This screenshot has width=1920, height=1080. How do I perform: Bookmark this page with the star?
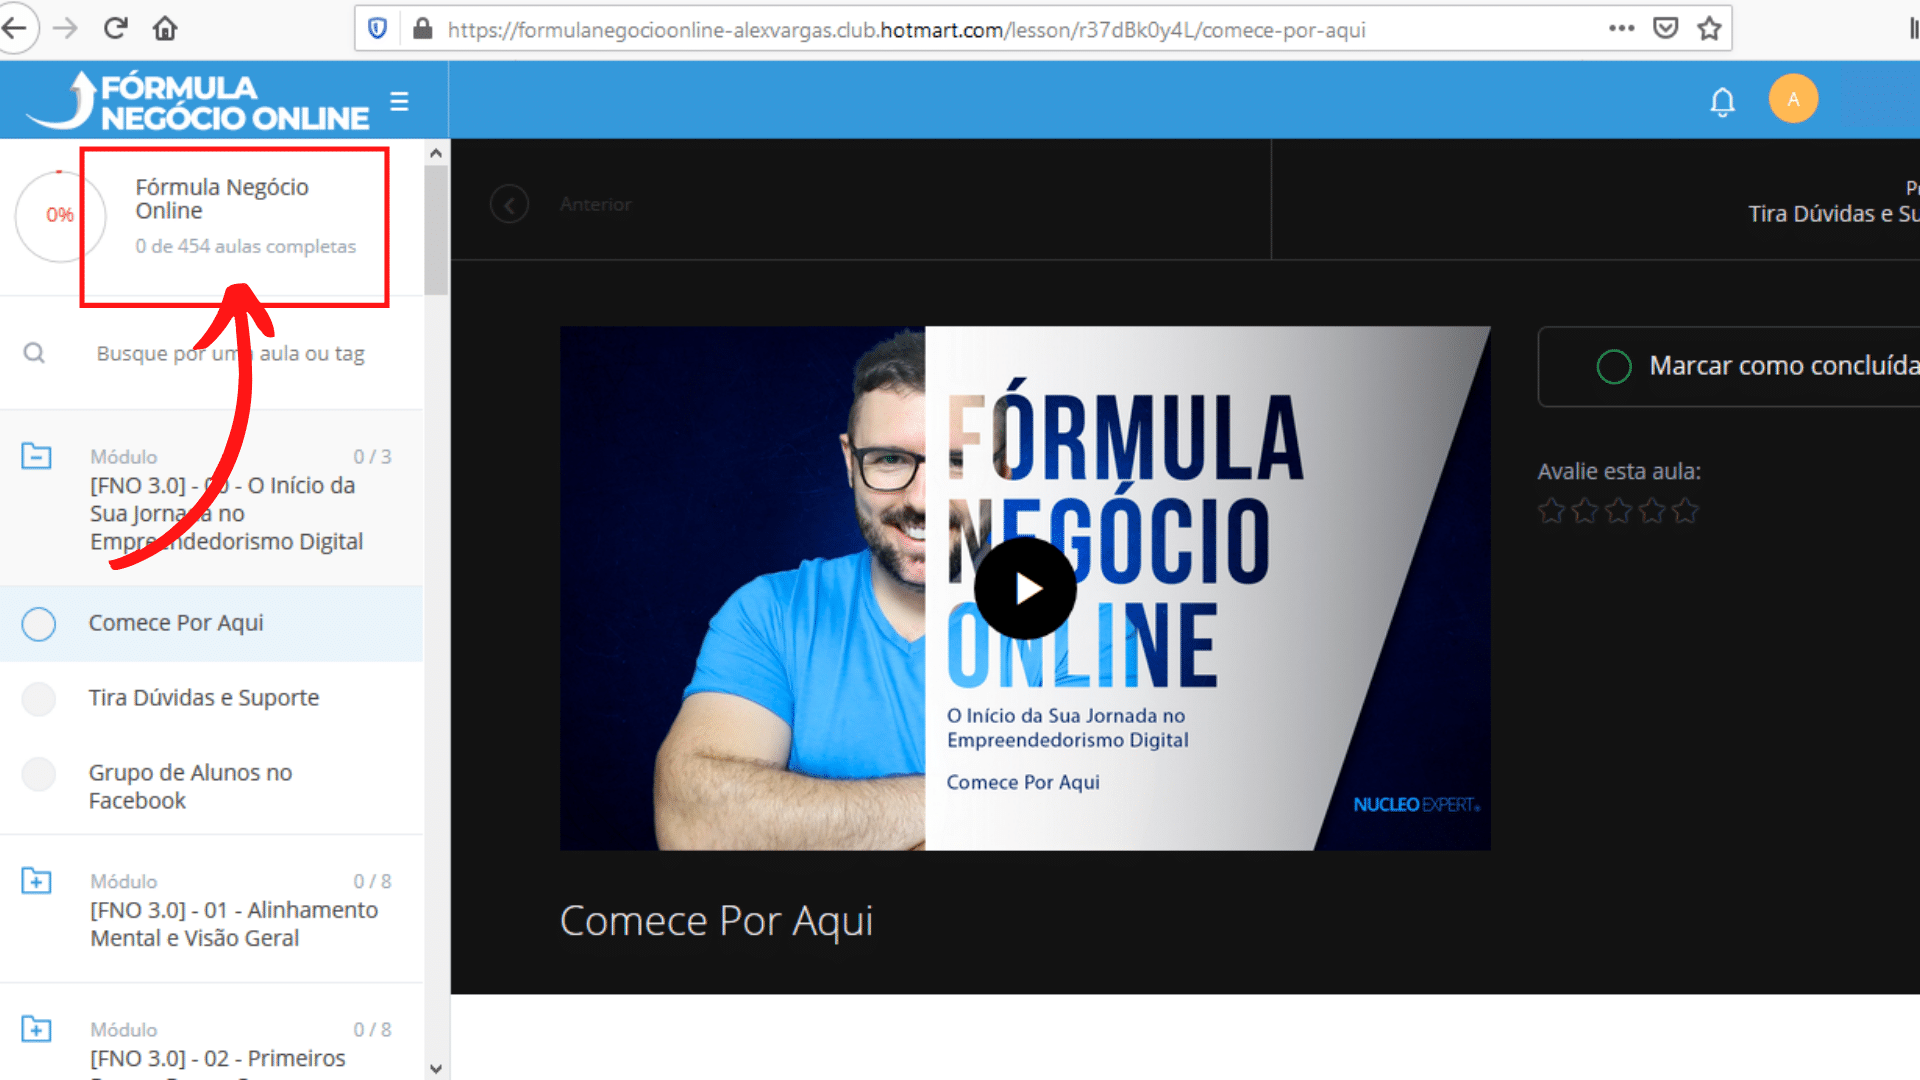pos(1709,28)
